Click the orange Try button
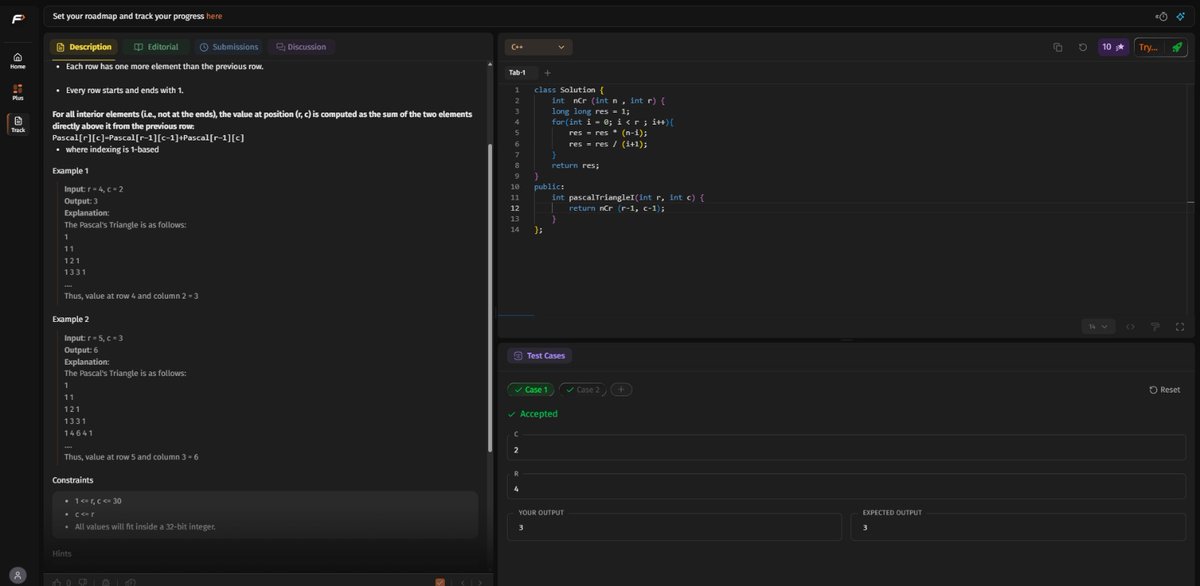This screenshot has width=1200, height=586. [1148, 47]
